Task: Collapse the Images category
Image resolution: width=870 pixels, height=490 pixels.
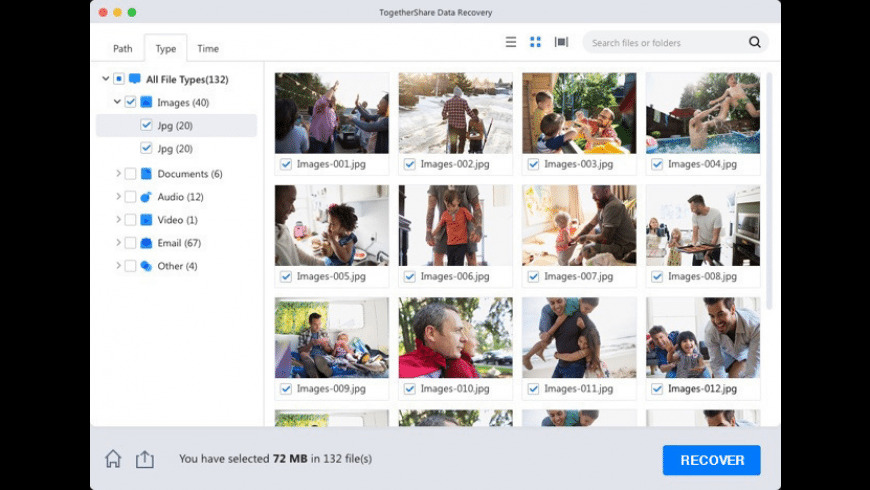Action: tap(117, 102)
